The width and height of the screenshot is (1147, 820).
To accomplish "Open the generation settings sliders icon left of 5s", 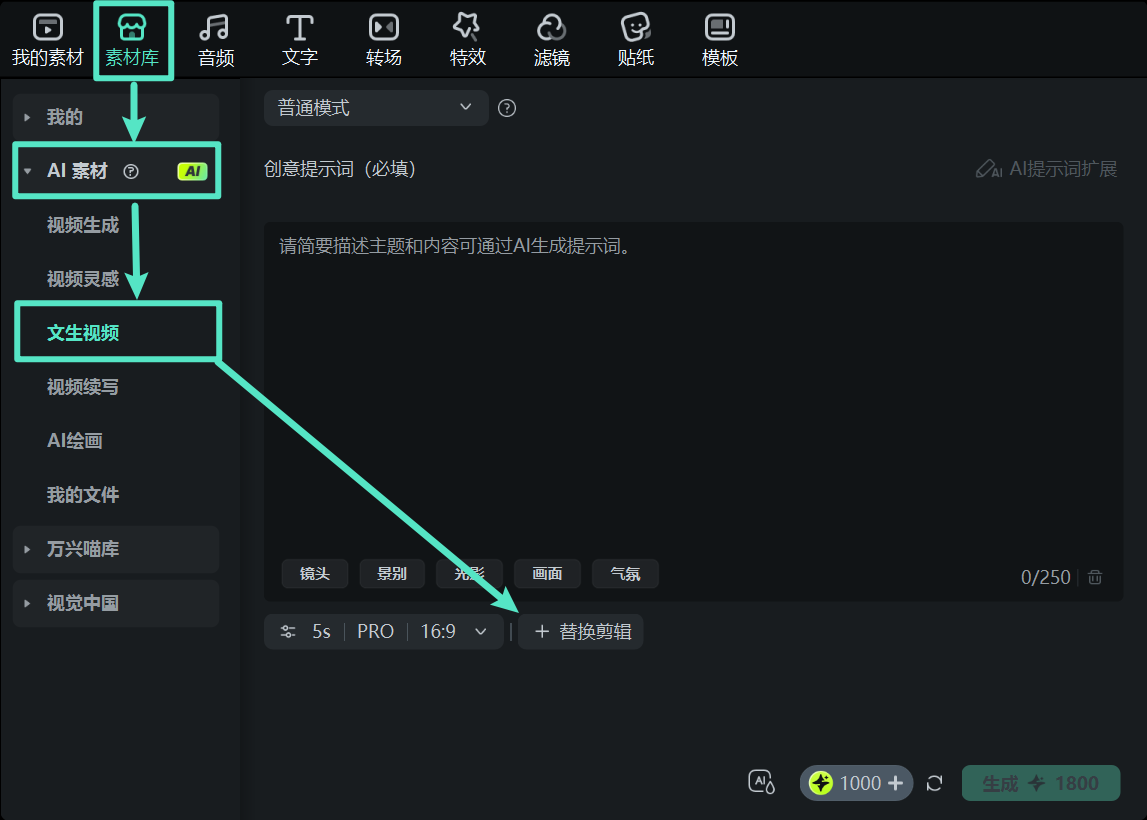I will (287, 631).
